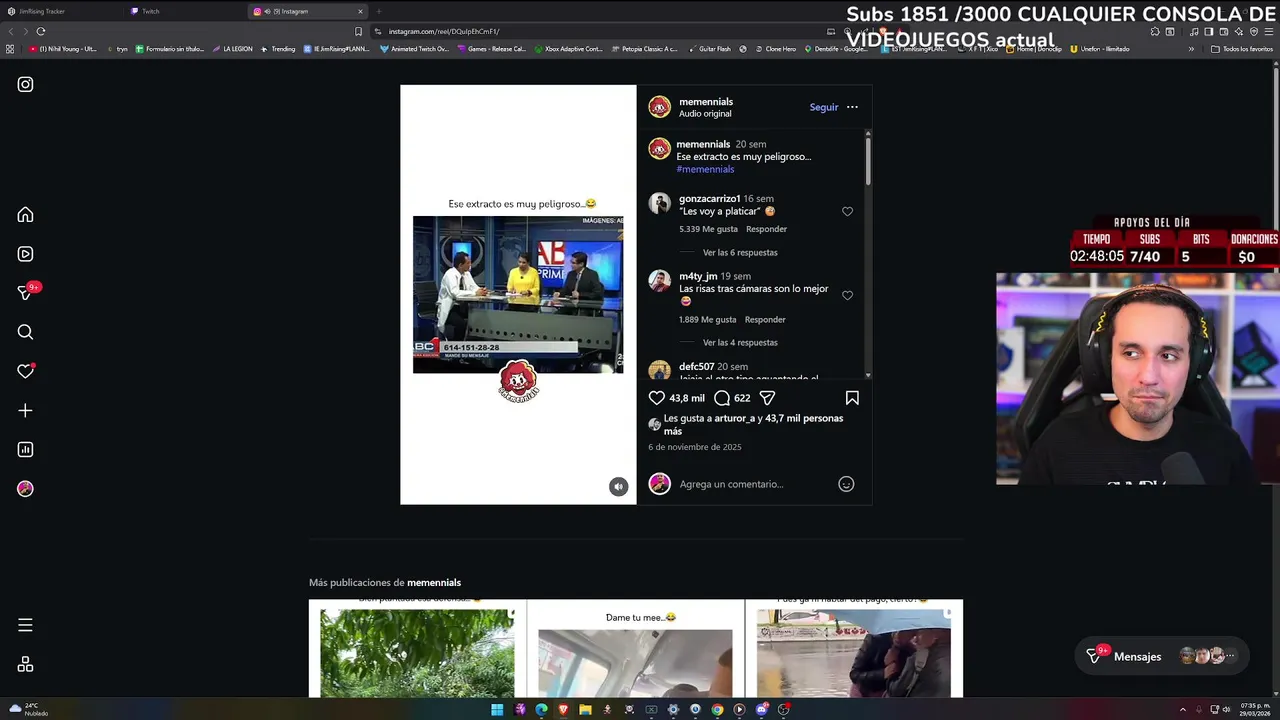1280x720 pixels.
Task: Like the reel with heart icon
Action: [x=657, y=398]
